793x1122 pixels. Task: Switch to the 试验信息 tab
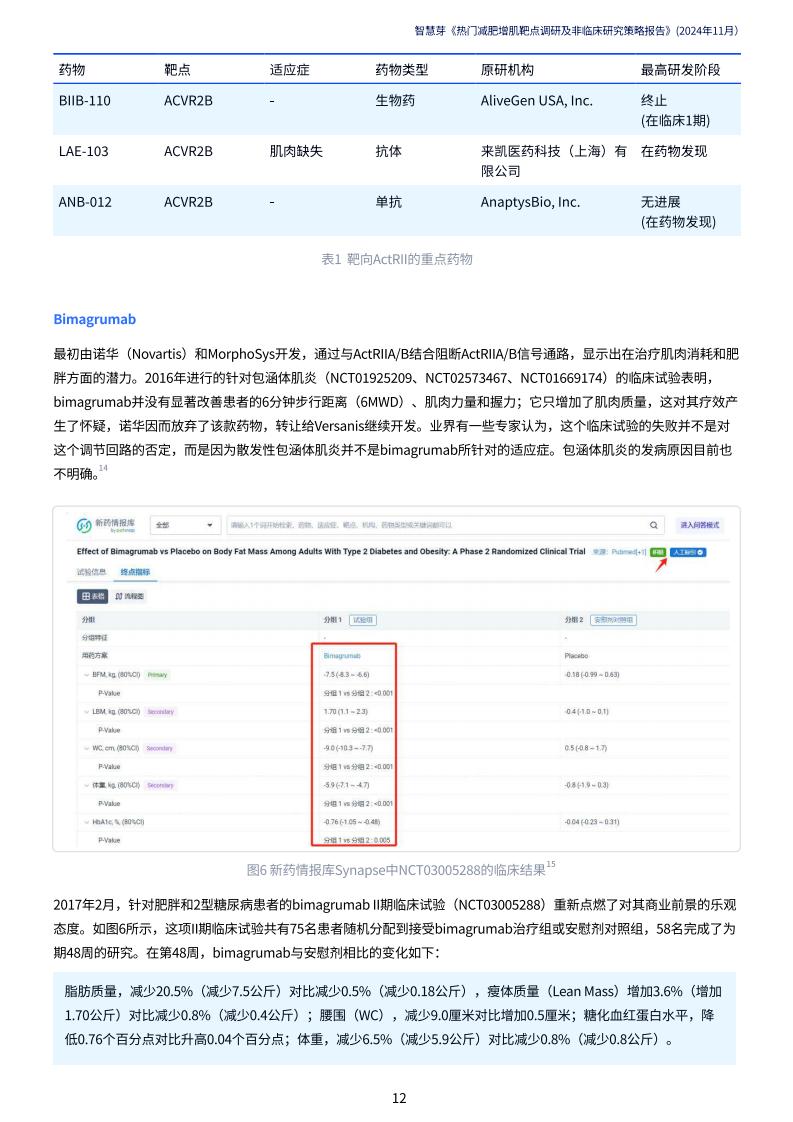click(92, 572)
